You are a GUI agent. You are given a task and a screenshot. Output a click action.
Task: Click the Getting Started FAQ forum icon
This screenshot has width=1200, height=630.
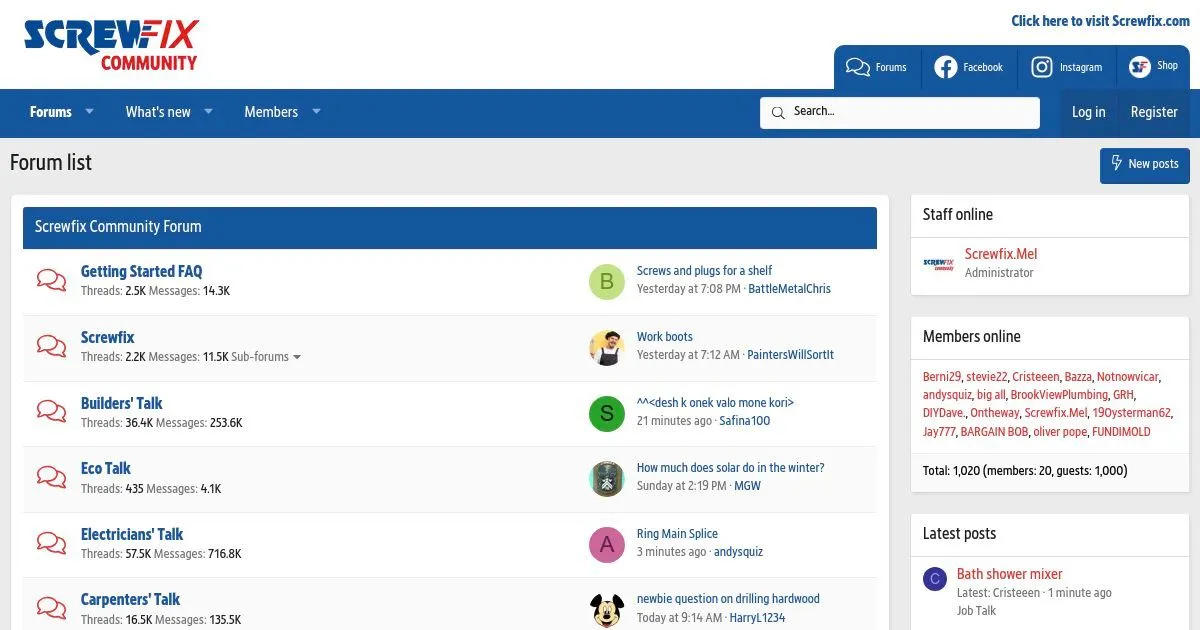[51, 280]
